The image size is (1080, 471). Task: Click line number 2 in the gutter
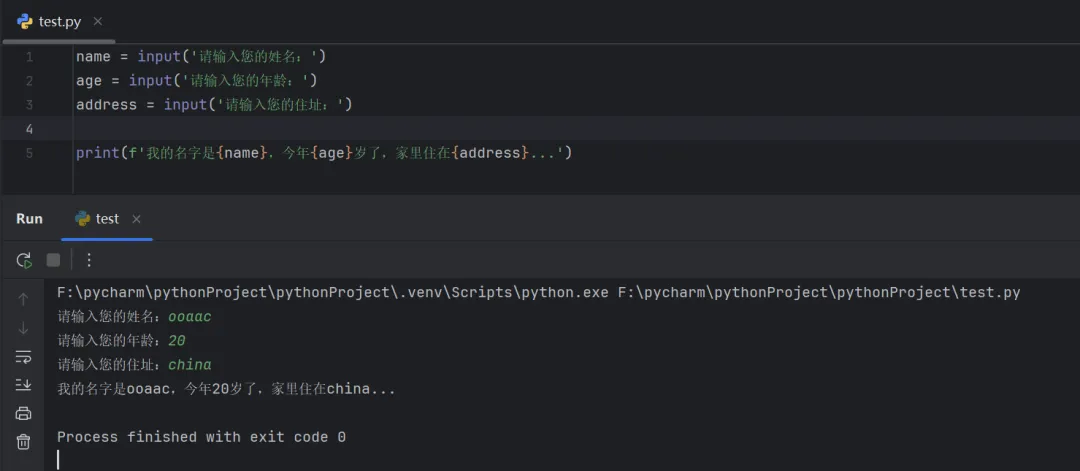29,81
